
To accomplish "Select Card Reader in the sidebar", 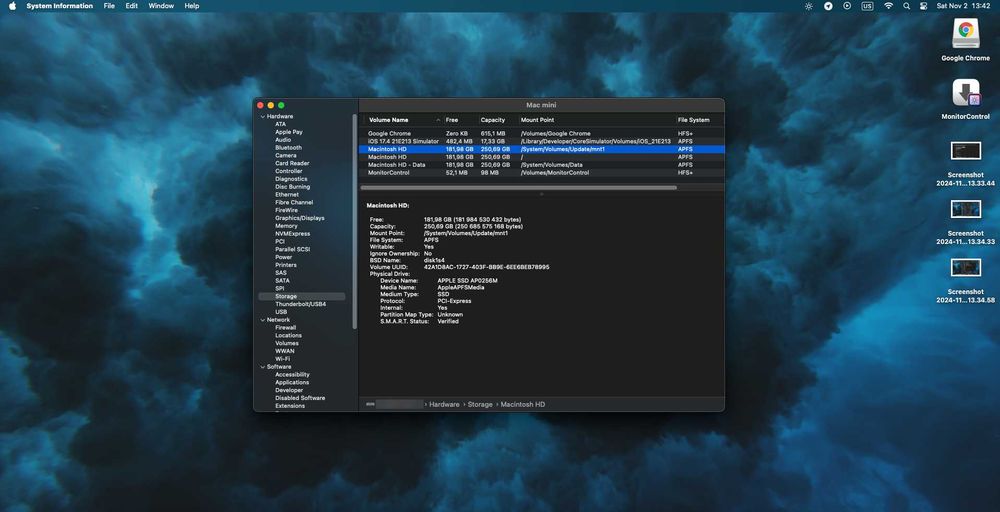I will pyautogui.click(x=292, y=163).
